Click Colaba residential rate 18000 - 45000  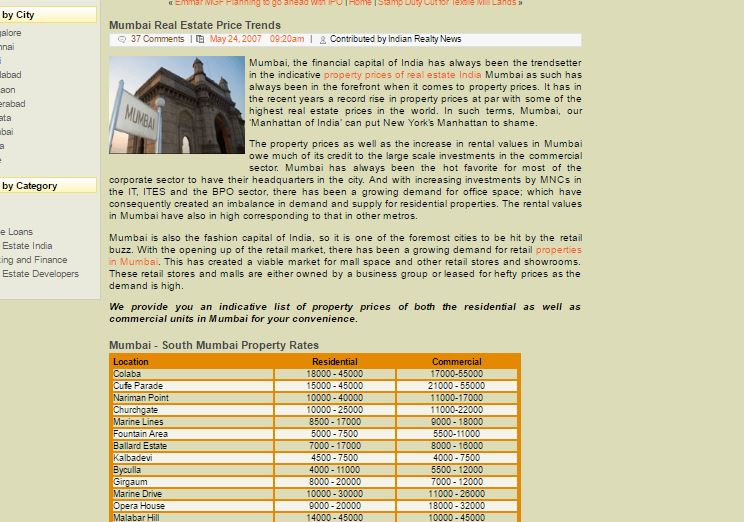click(x=335, y=374)
